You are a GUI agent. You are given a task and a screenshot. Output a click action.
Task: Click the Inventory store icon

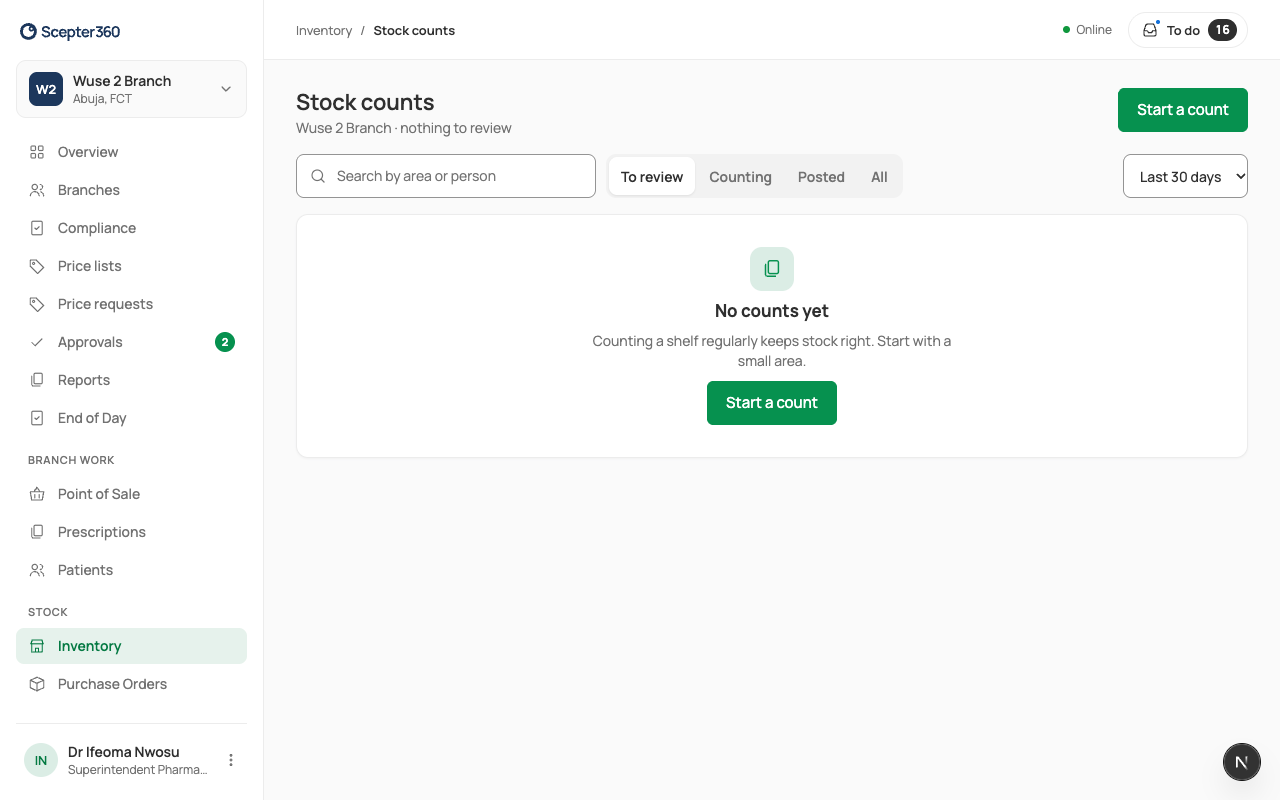[x=37, y=646]
